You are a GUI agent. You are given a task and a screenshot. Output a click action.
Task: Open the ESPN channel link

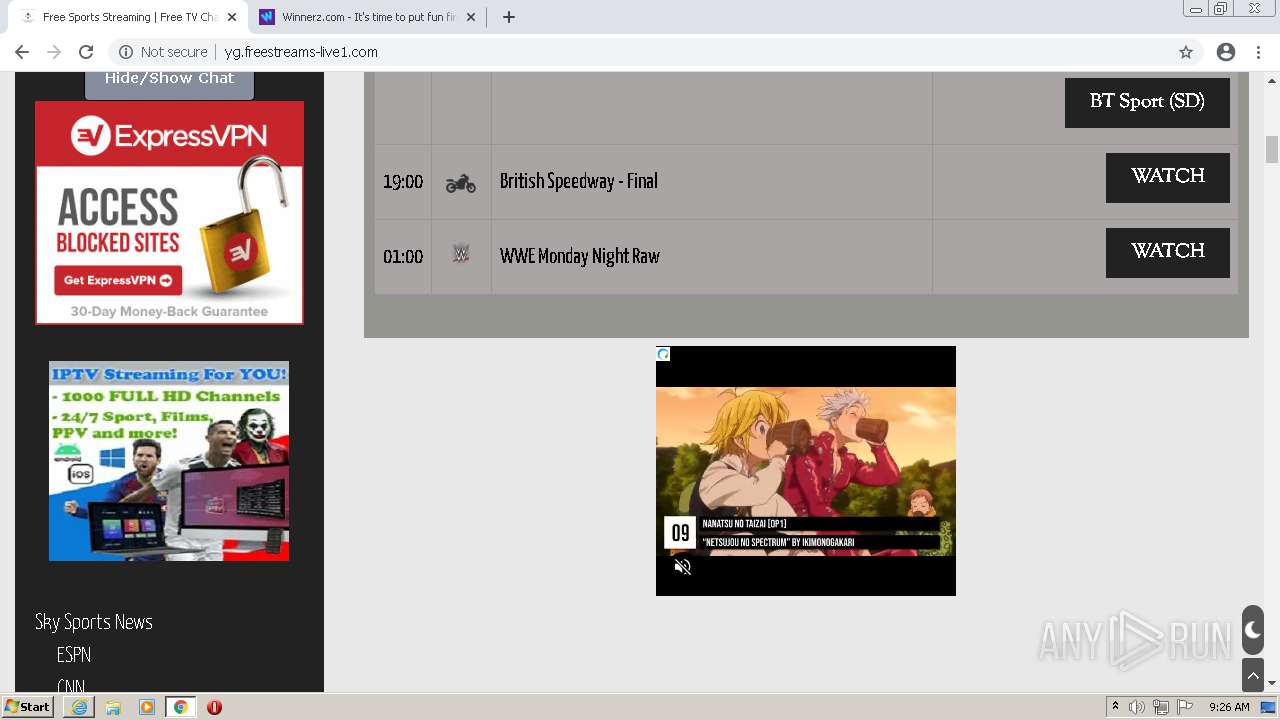74,655
